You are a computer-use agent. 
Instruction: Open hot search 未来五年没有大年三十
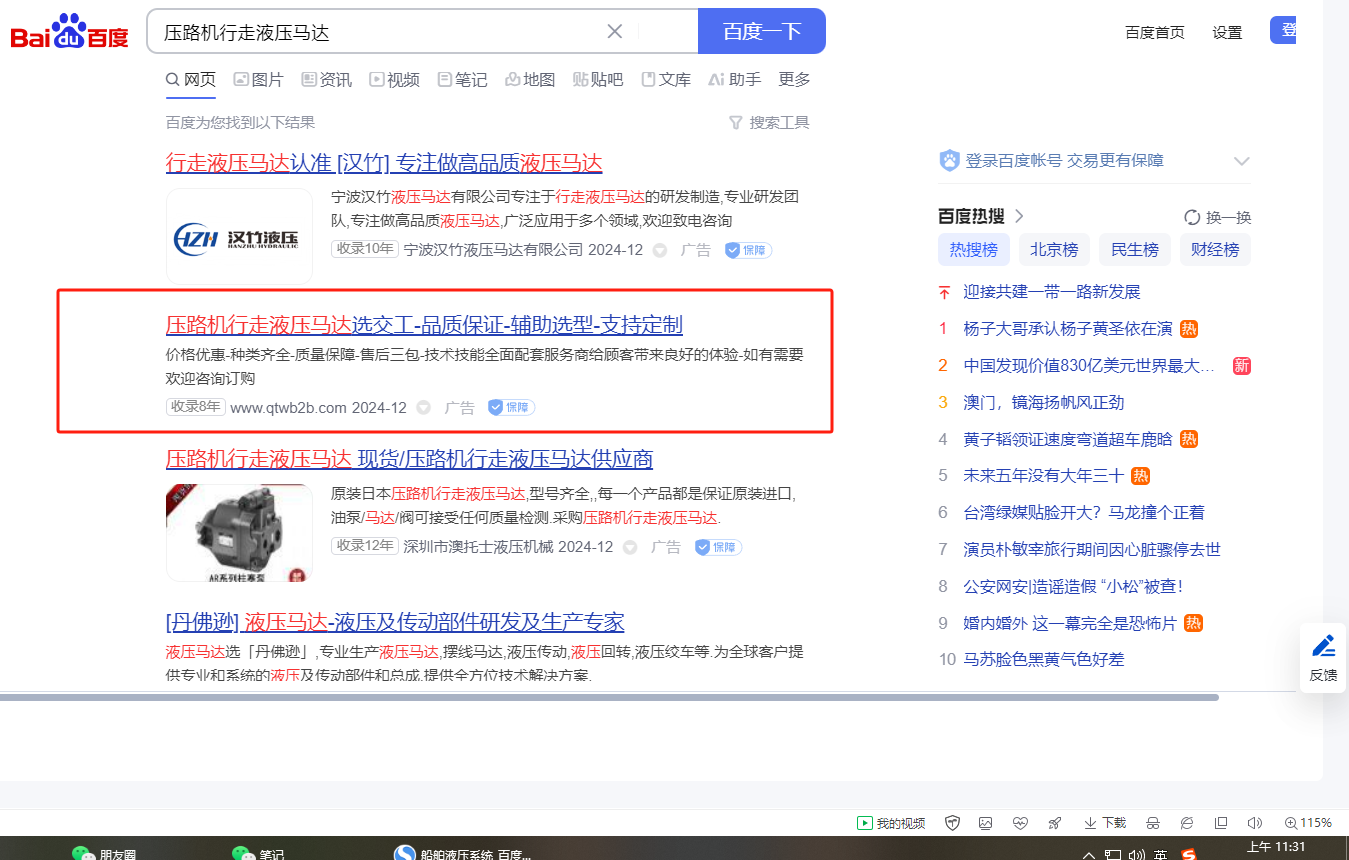[1044, 476]
